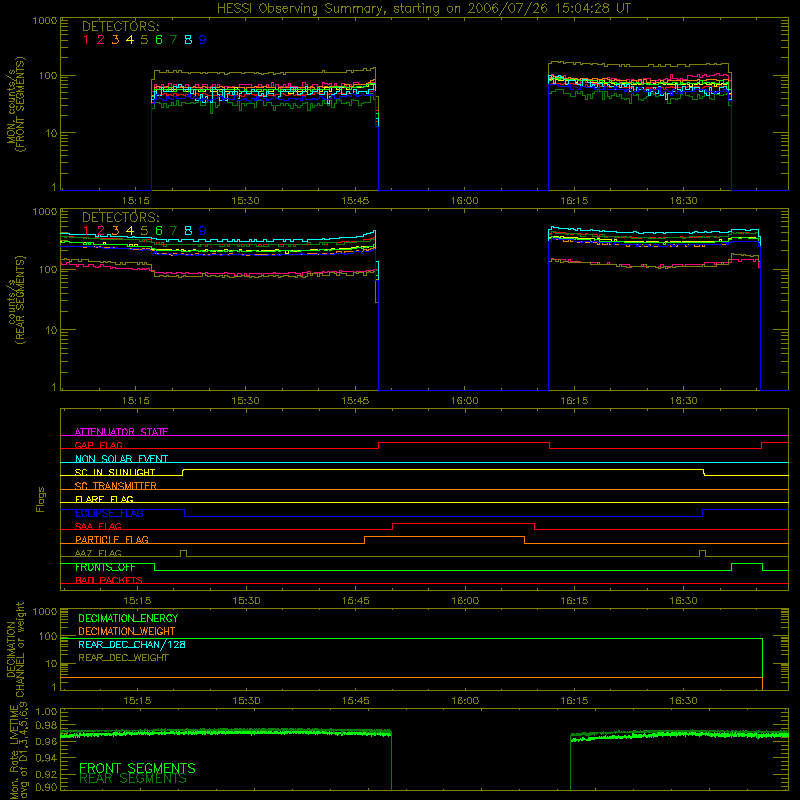Click the 15:15 tick under the front segments plot

pos(136,201)
